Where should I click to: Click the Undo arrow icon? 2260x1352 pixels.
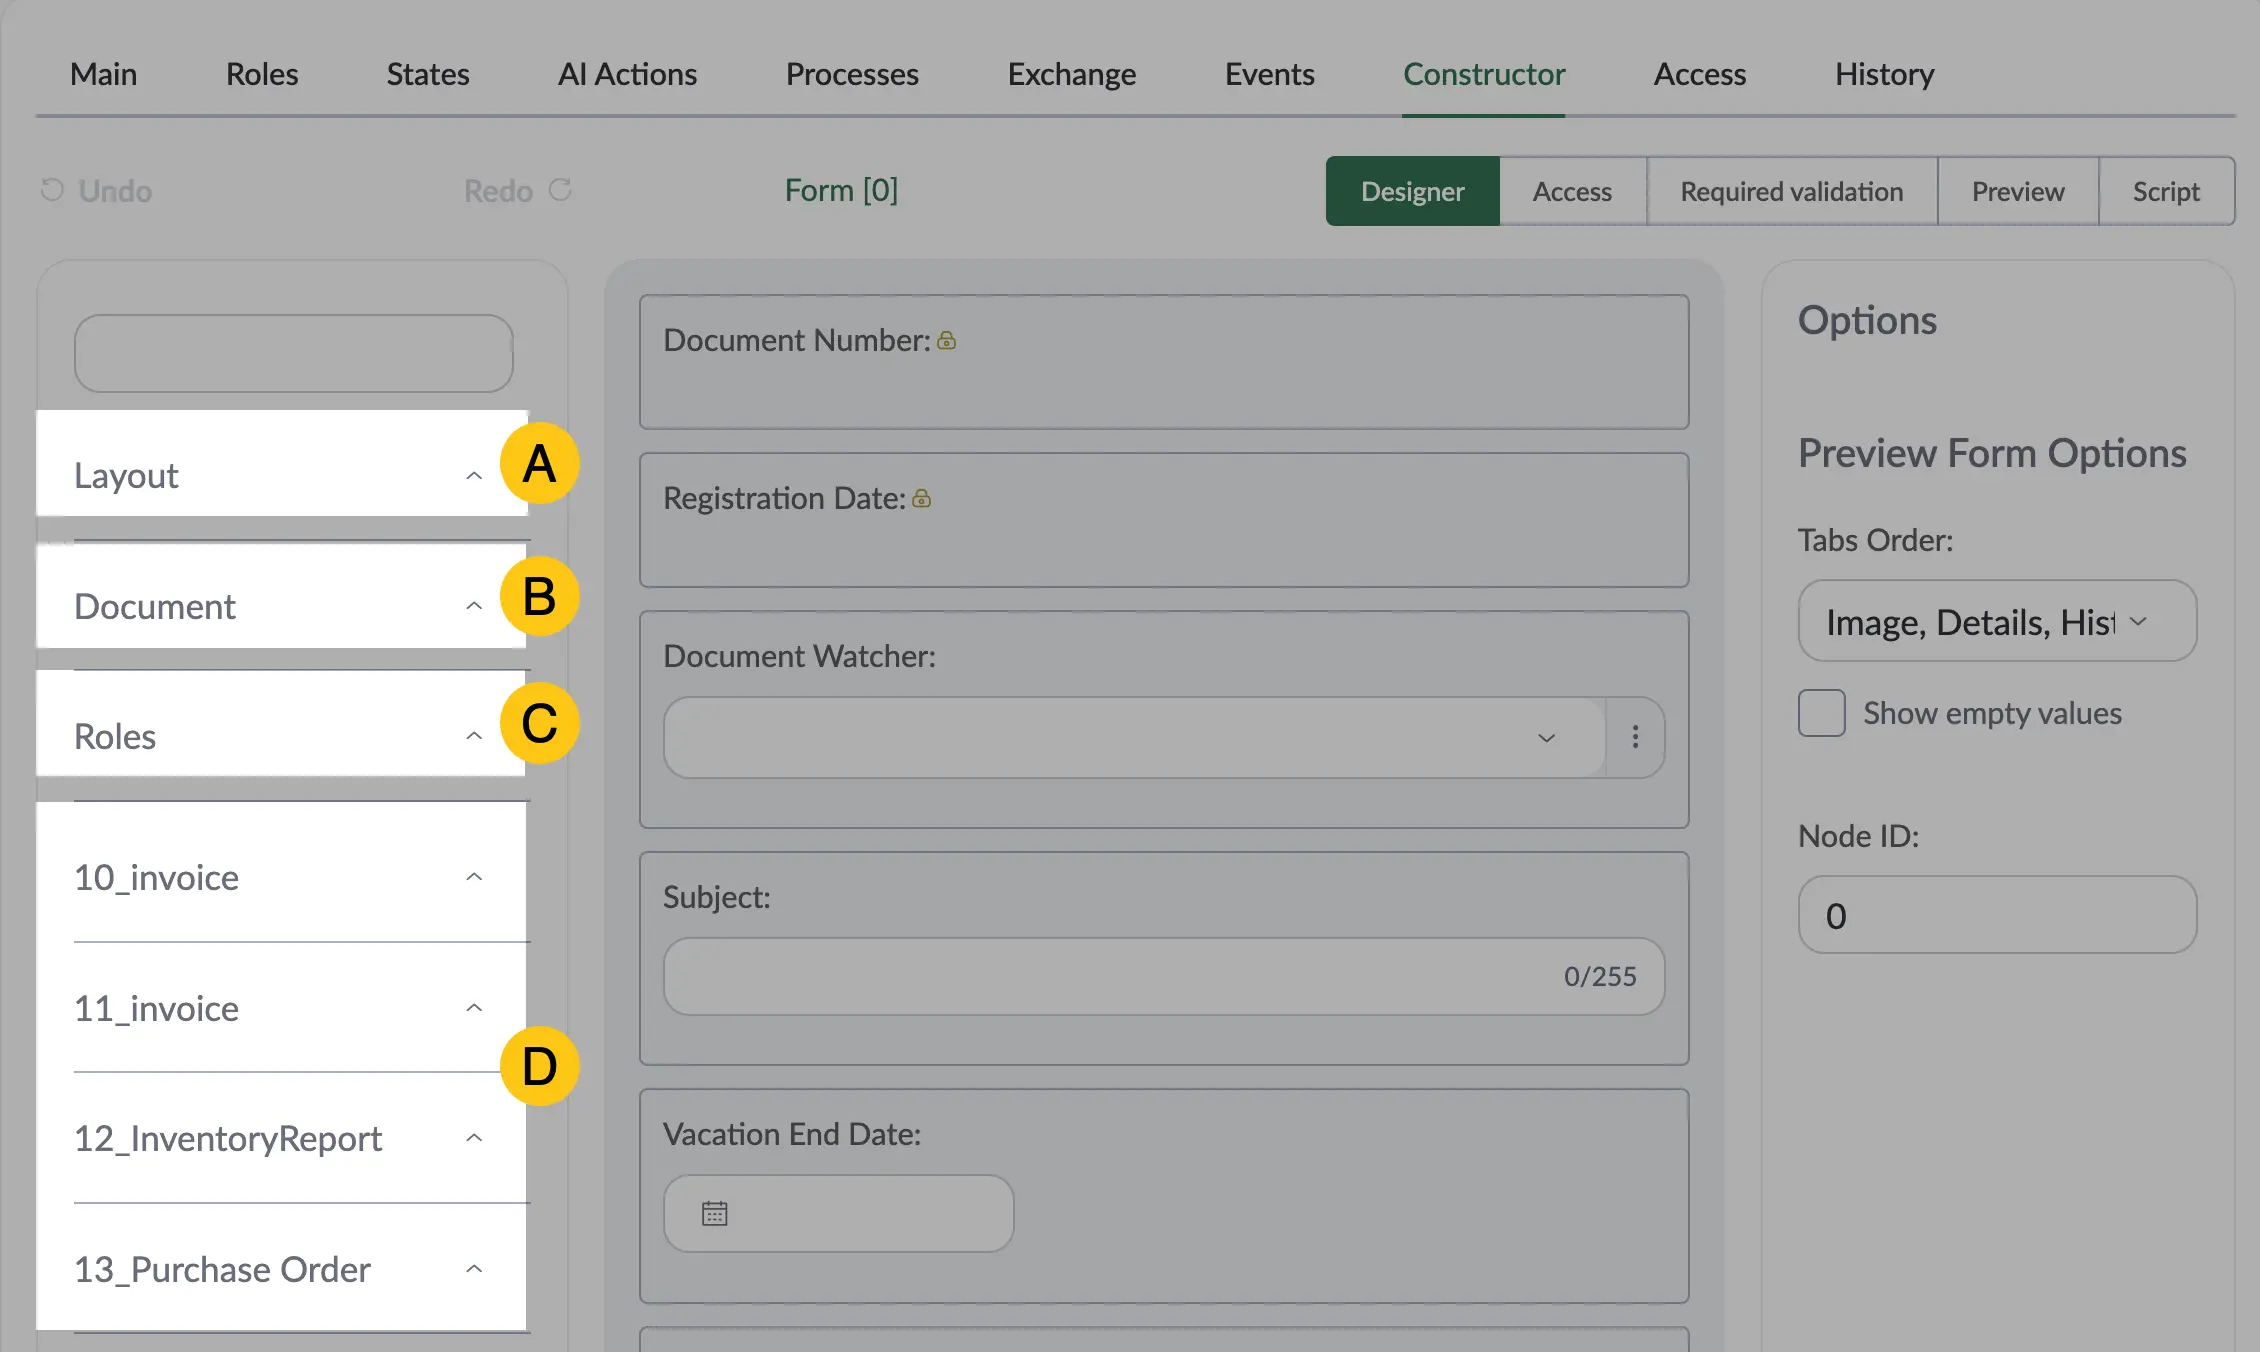coord(52,190)
